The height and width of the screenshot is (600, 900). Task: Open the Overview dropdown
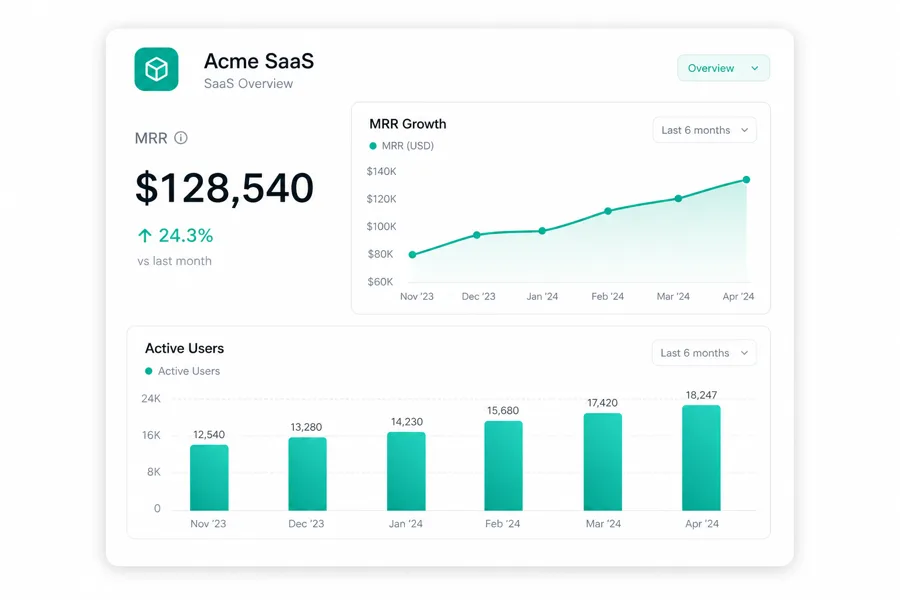point(723,68)
